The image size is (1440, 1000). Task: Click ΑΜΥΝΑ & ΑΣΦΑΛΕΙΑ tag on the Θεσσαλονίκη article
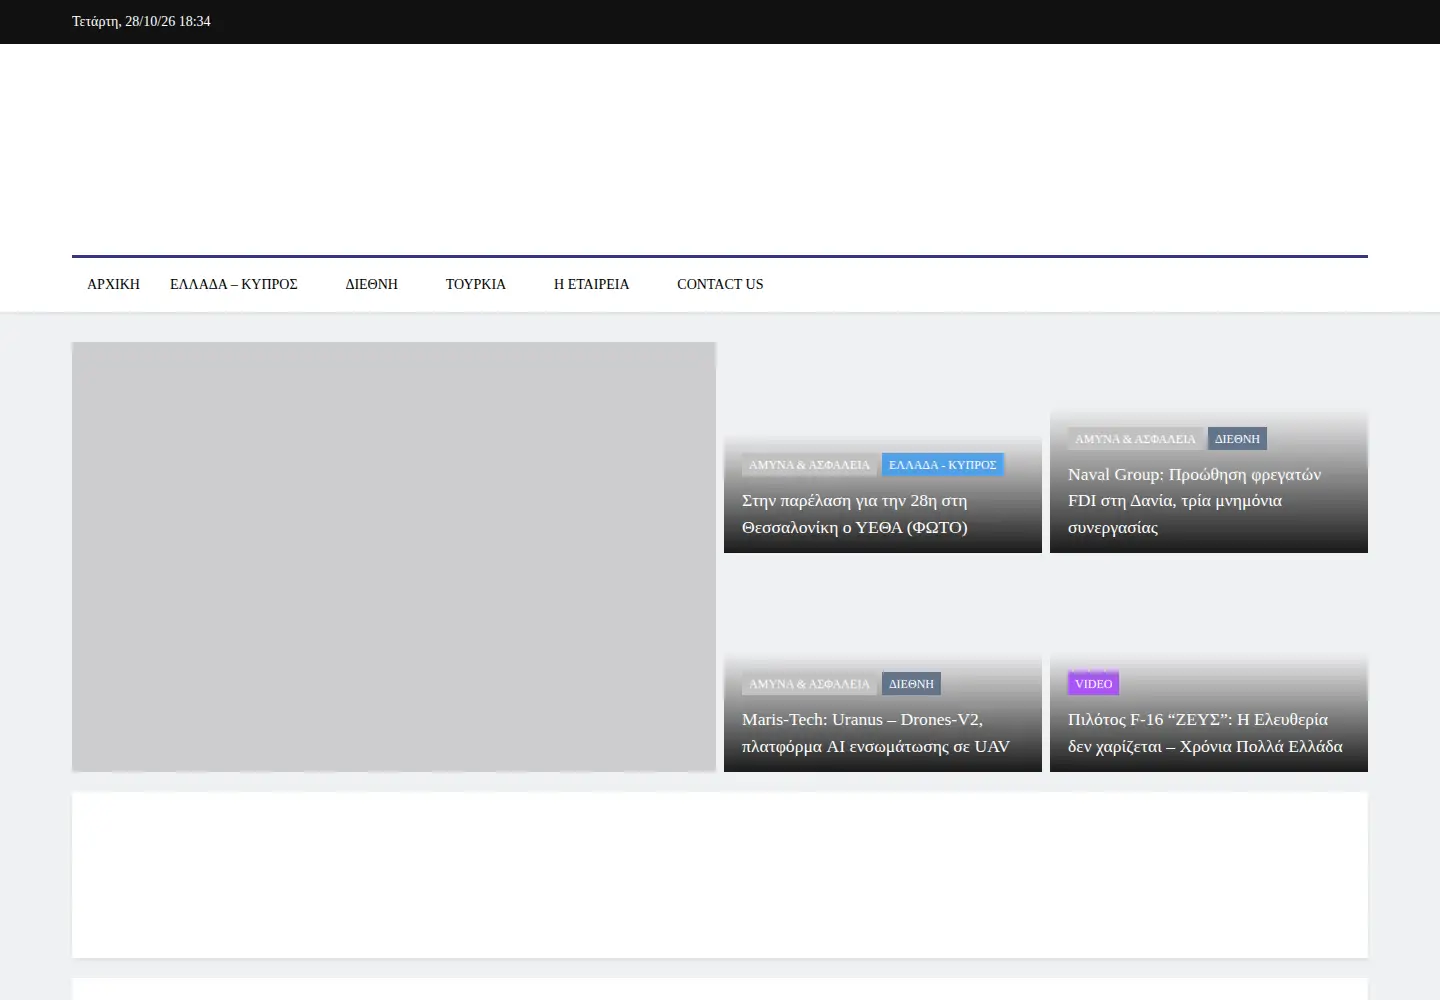(x=809, y=465)
